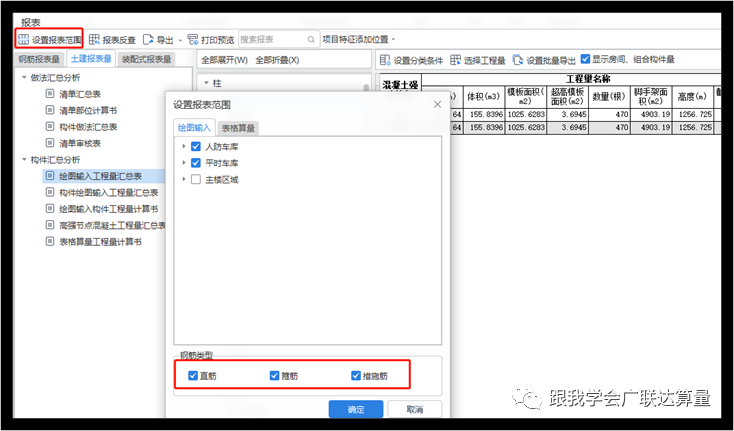The width and height of the screenshot is (734, 431).
Task: Click the 数量(根) column header
Action: click(609, 97)
